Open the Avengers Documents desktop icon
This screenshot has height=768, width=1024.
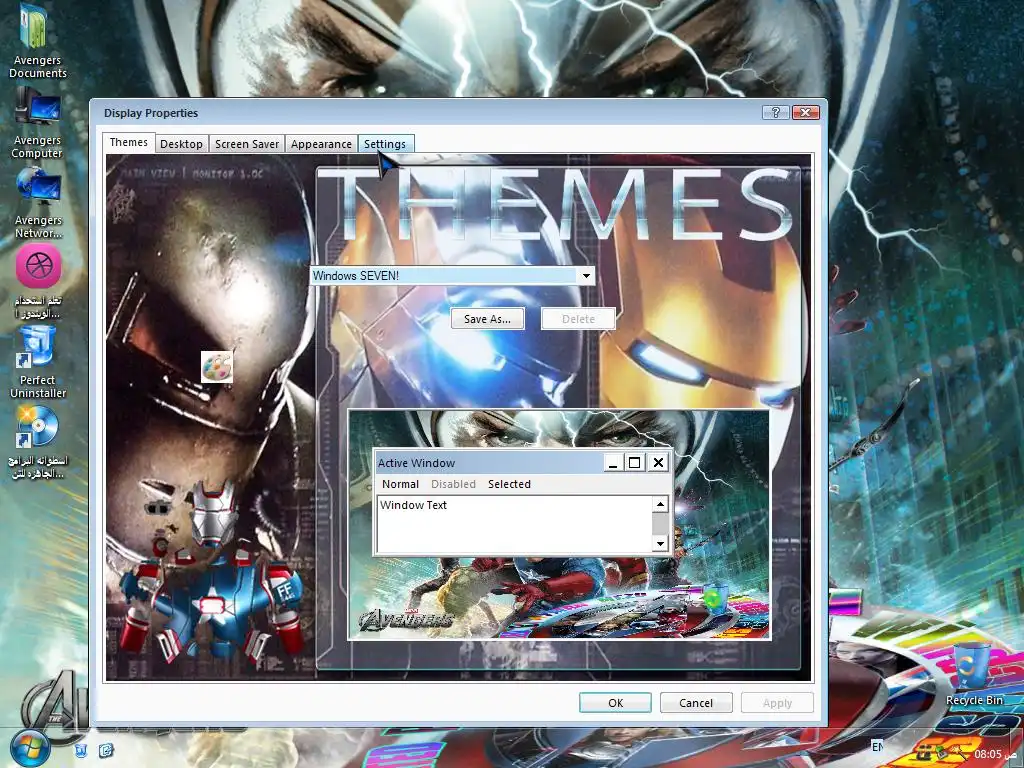tap(37, 40)
